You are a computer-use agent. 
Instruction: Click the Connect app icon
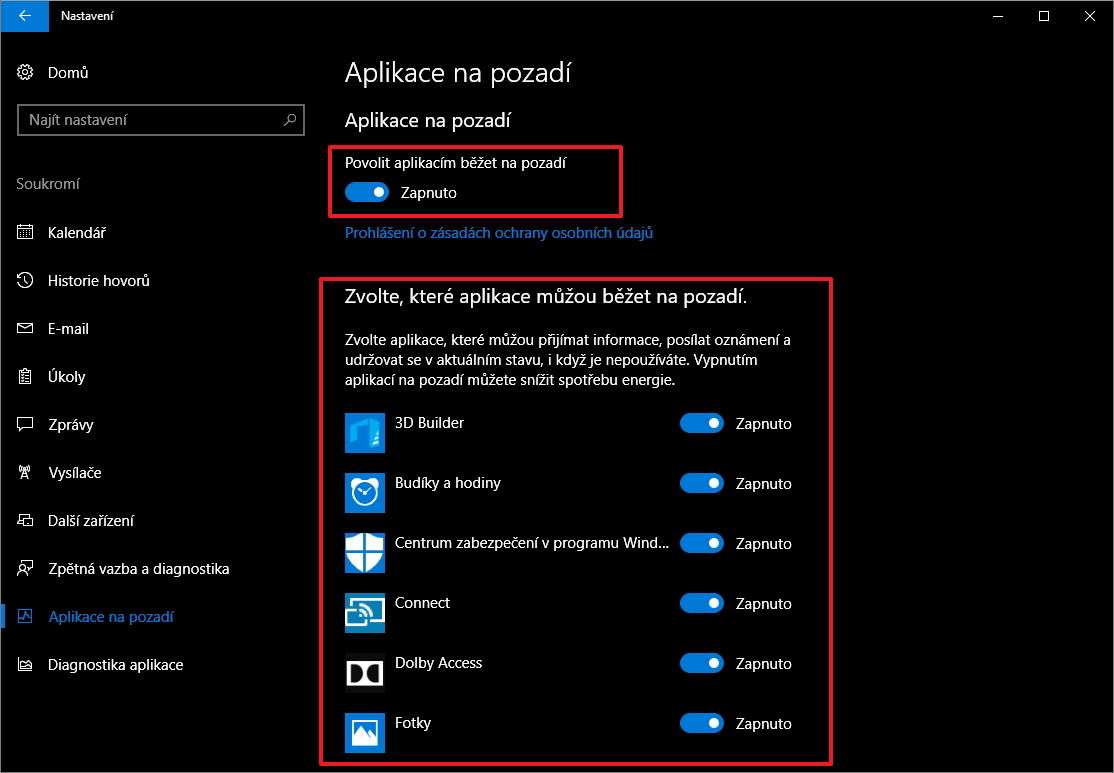click(365, 613)
